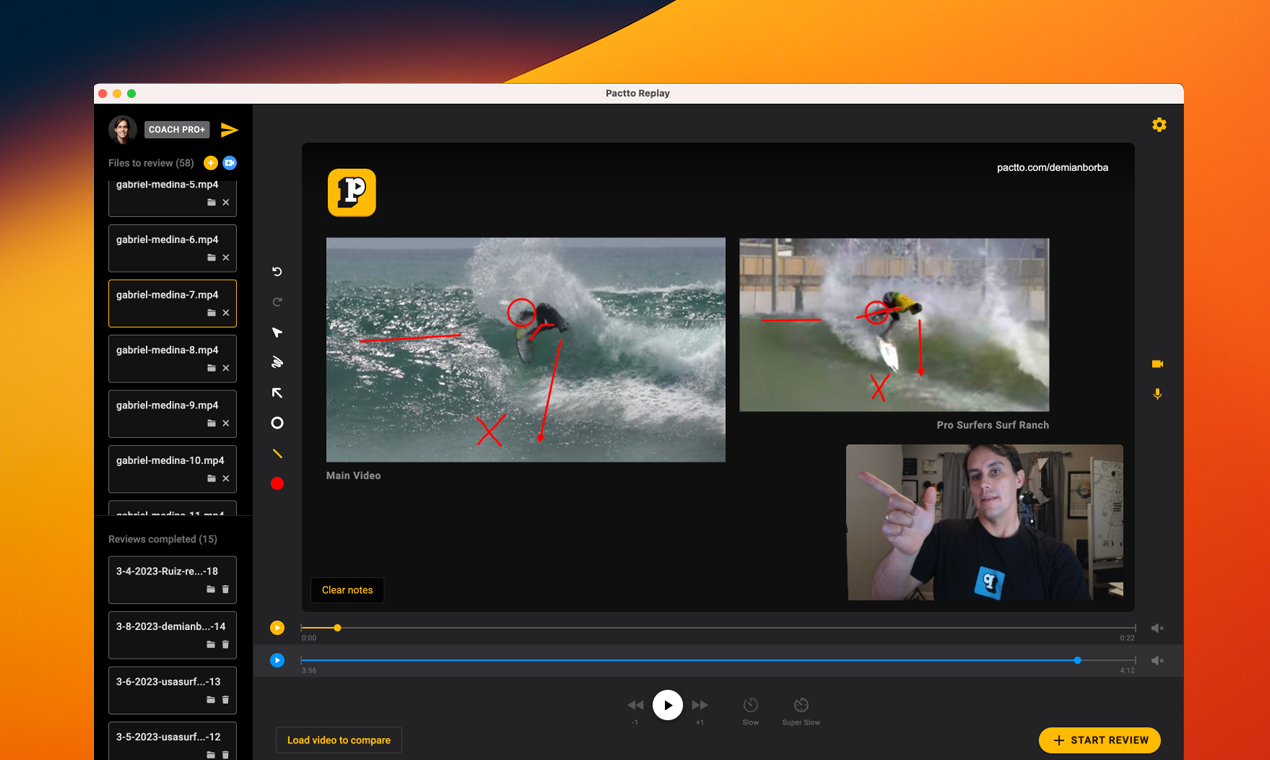Open completed review 3-8-2023-demianb...-14
Image resolution: width=1270 pixels, height=760 pixels.
(x=172, y=635)
